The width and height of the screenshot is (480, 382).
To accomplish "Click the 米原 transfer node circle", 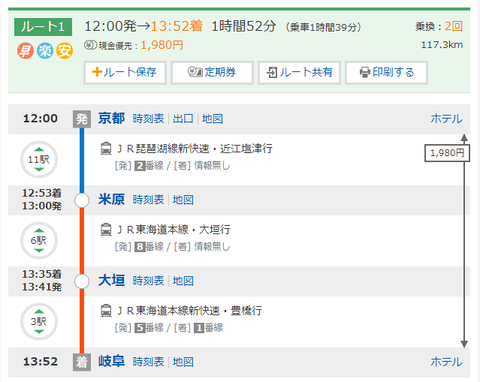I will point(82,200).
